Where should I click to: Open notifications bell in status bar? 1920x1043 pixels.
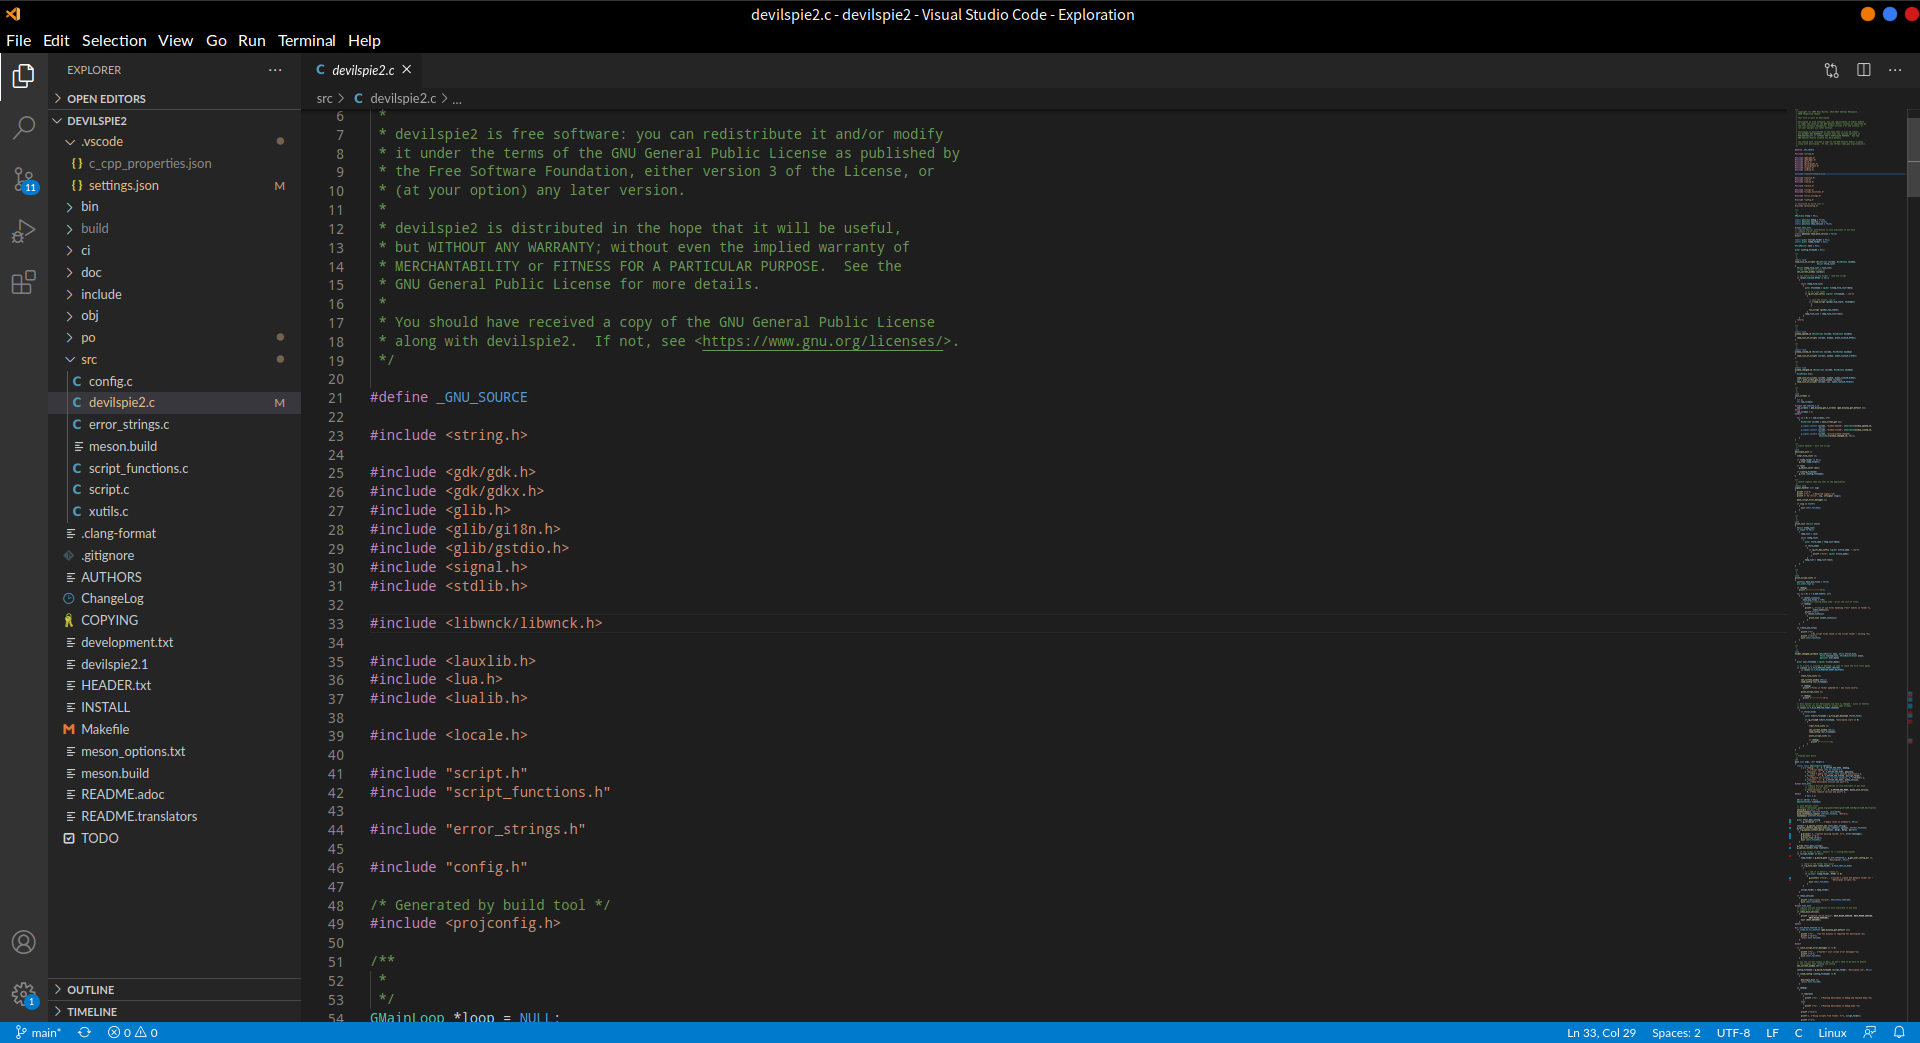1899,1033
